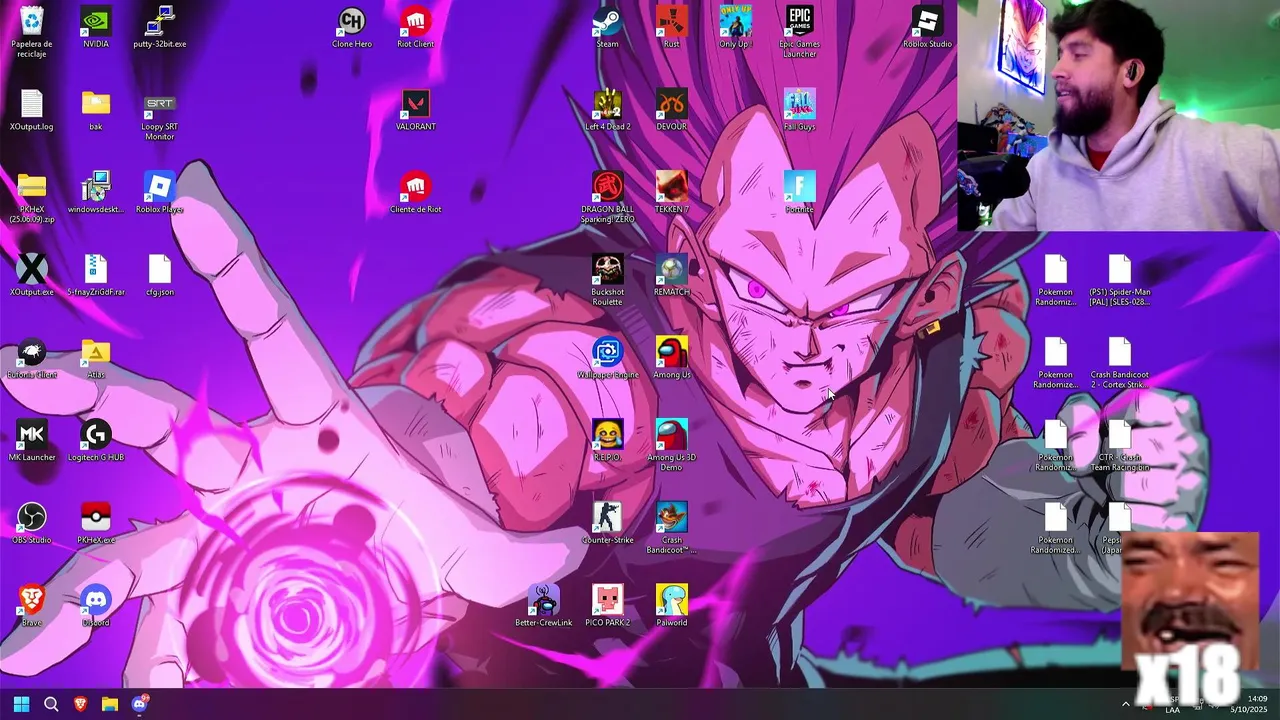This screenshot has height=720, width=1280.
Task: Open Logitech G HUB shortcut
Action: tap(96, 441)
